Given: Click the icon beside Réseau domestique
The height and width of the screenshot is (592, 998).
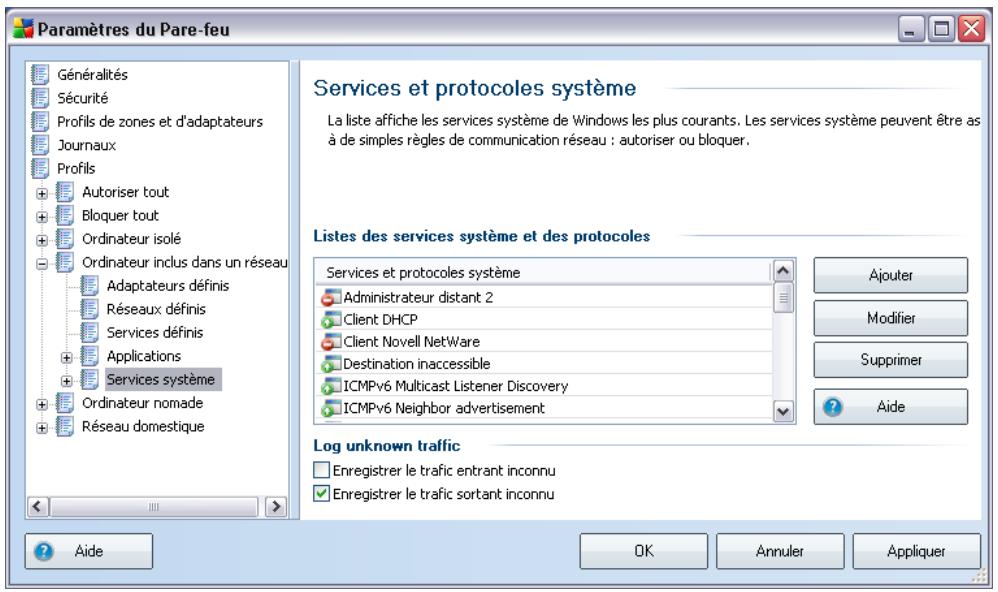Looking at the screenshot, I should pos(65,426).
